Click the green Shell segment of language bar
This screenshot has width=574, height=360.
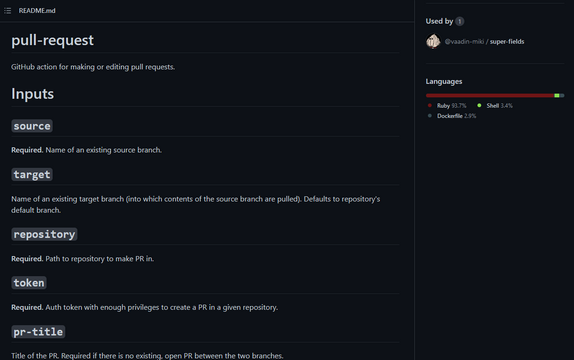[x=557, y=96]
